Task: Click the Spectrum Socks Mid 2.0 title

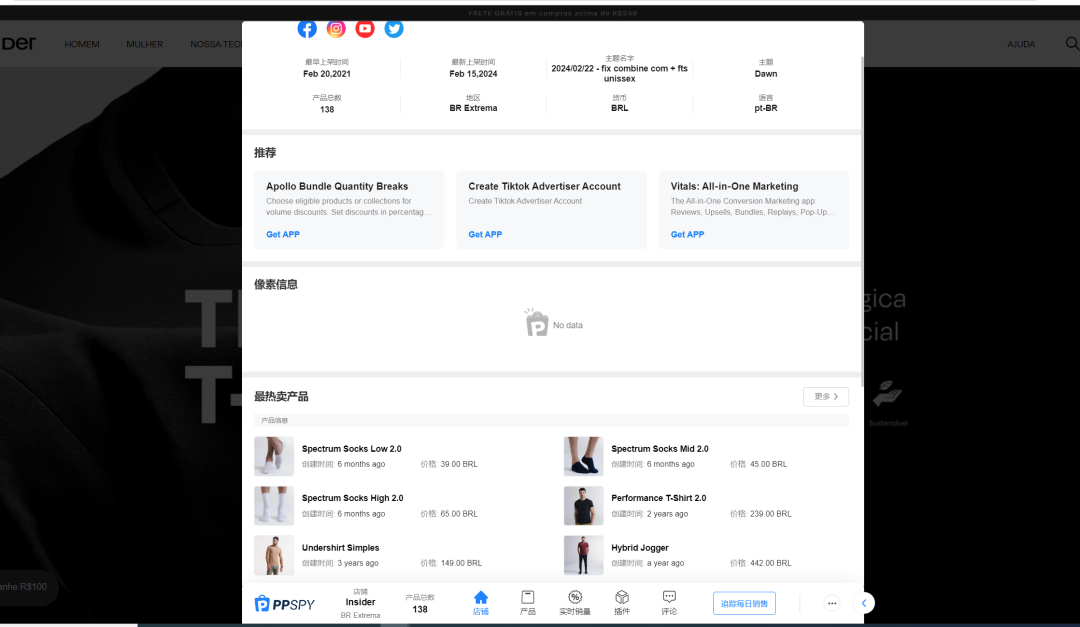Action: [x=660, y=449]
